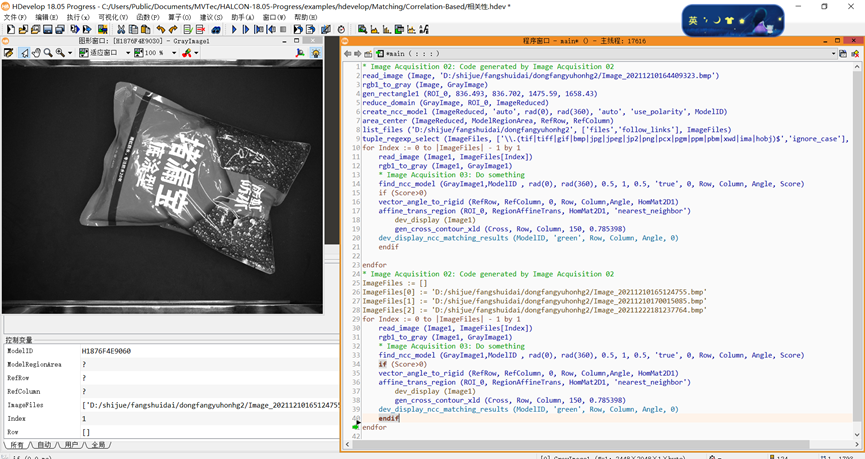The image size is (865, 459).
Task: Open the image zoom inspection icon
Action: point(362,29)
